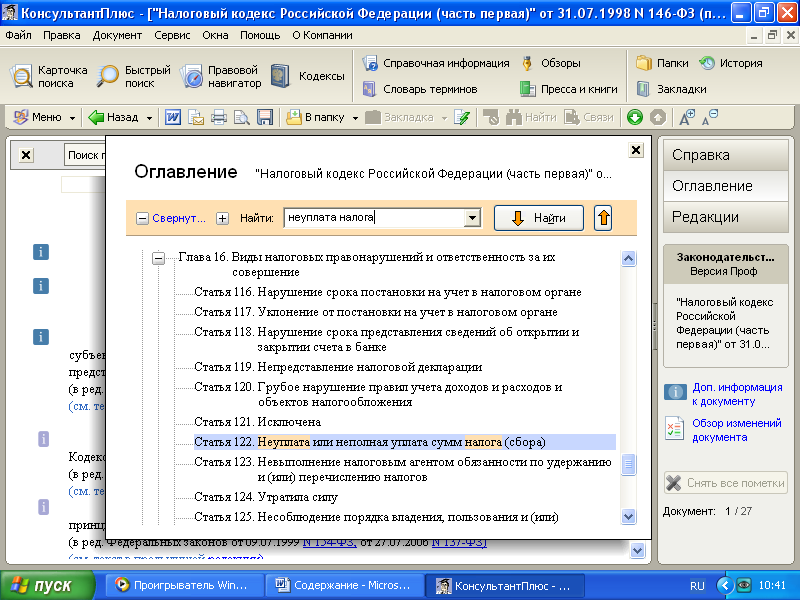This screenshot has width=800, height=600.
Task: Click contents list scroll down arrow
Action: coord(629,516)
